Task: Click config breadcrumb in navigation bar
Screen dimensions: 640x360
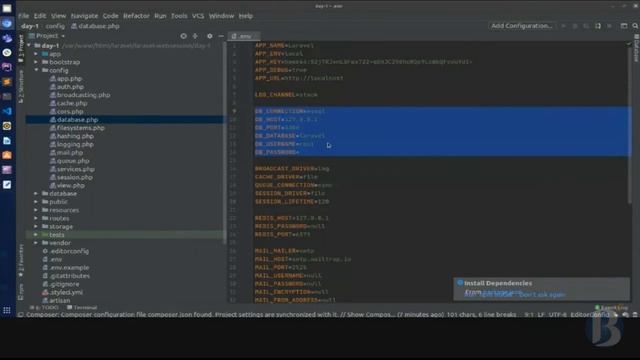Action: [x=55, y=26]
